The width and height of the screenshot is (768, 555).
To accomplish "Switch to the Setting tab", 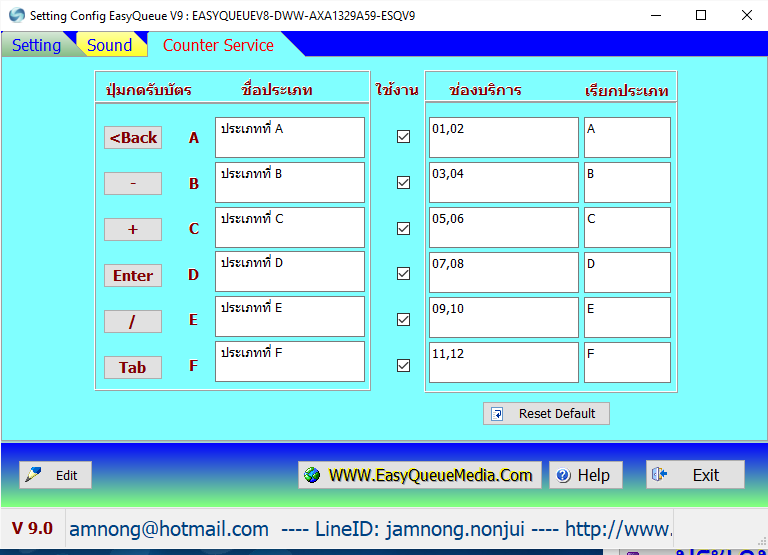I will coord(36,45).
